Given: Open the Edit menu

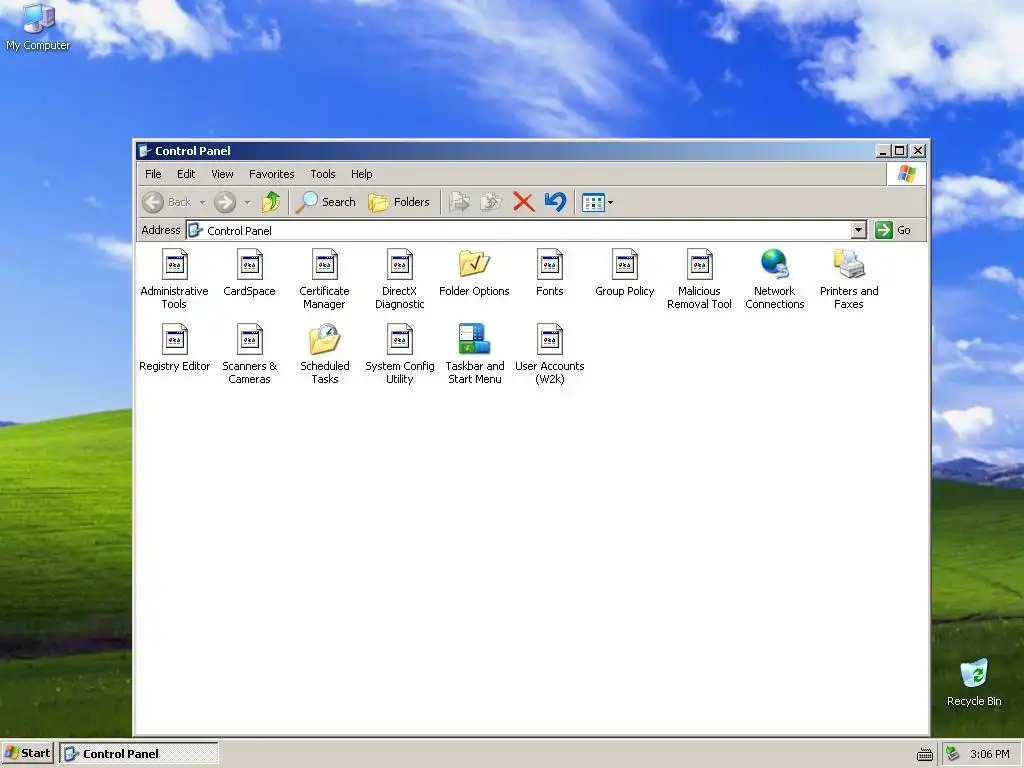Looking at the screenshot, I should pos(186,174).
